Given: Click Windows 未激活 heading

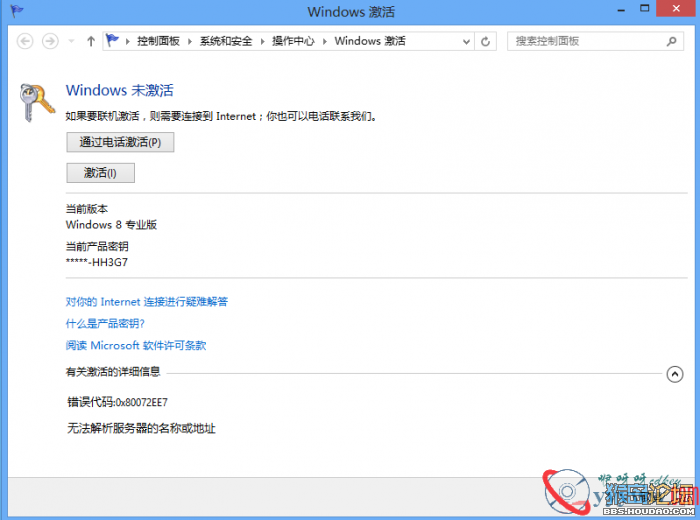Looking at the screenshot, I should [x=120, y=91].
